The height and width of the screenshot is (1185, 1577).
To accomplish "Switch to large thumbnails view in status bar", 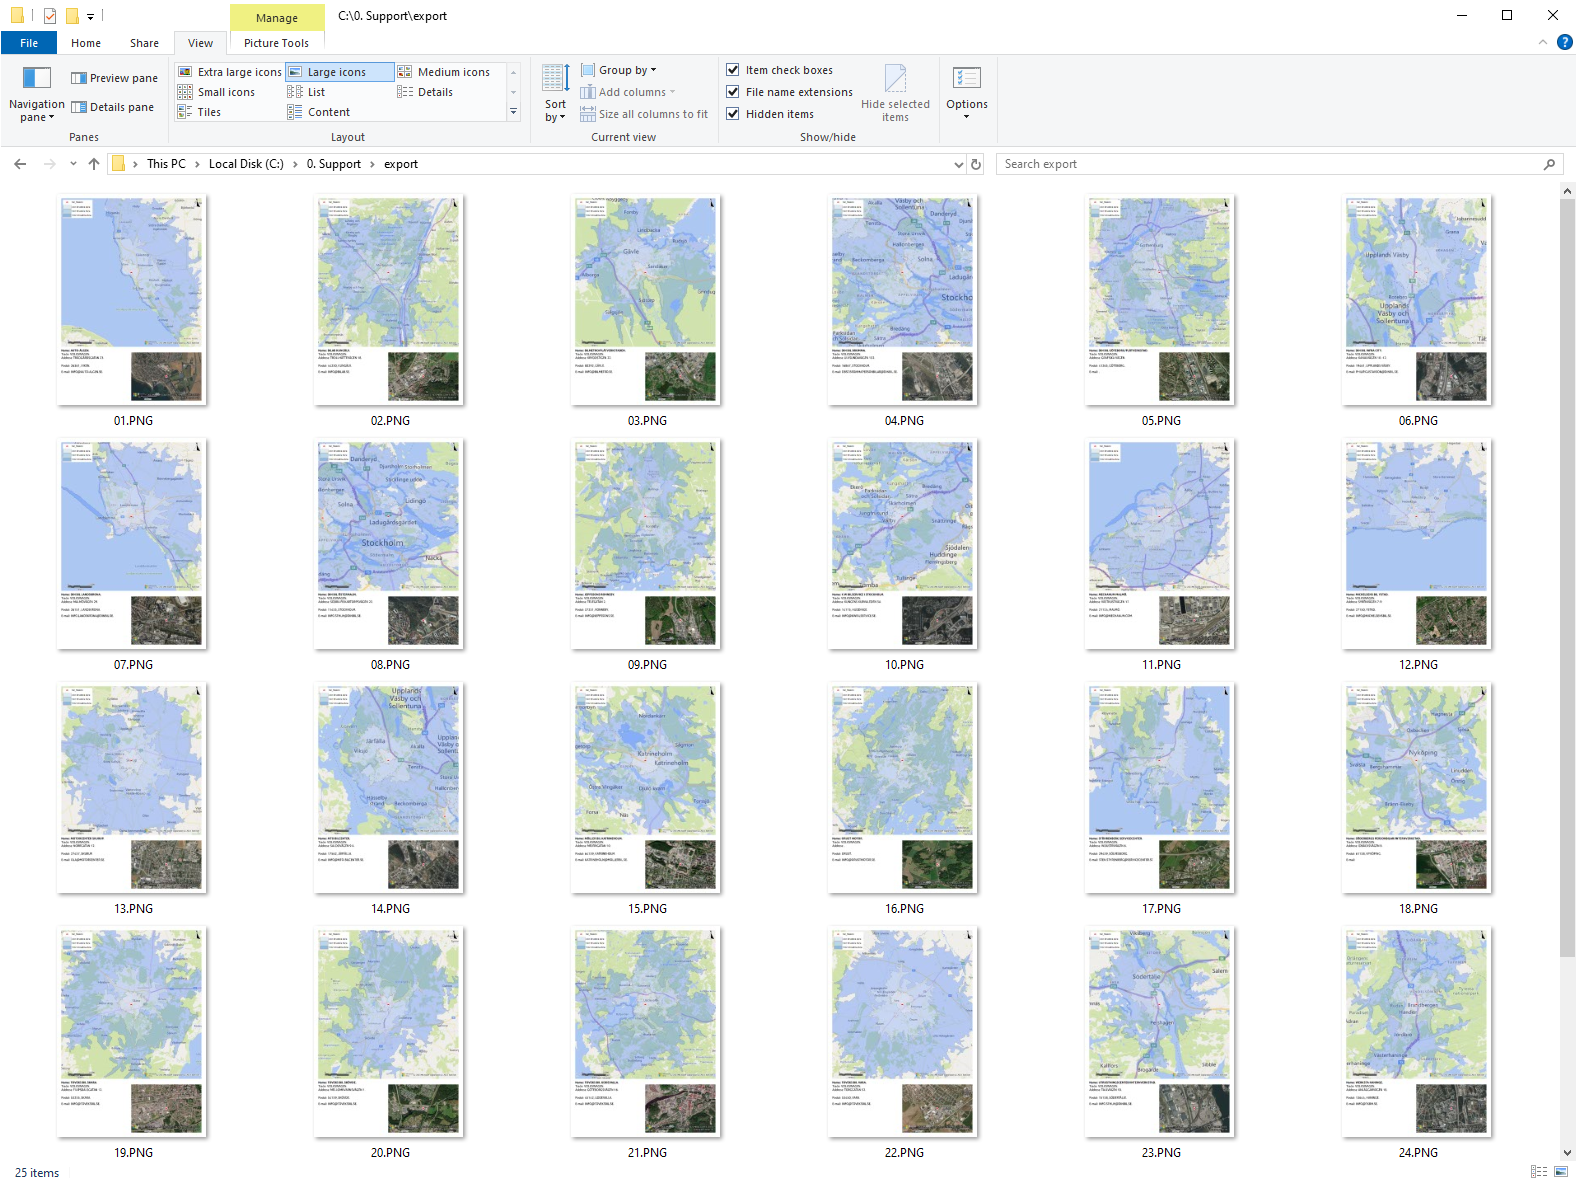I will pyautogui.click(x=1561, y=1171).
